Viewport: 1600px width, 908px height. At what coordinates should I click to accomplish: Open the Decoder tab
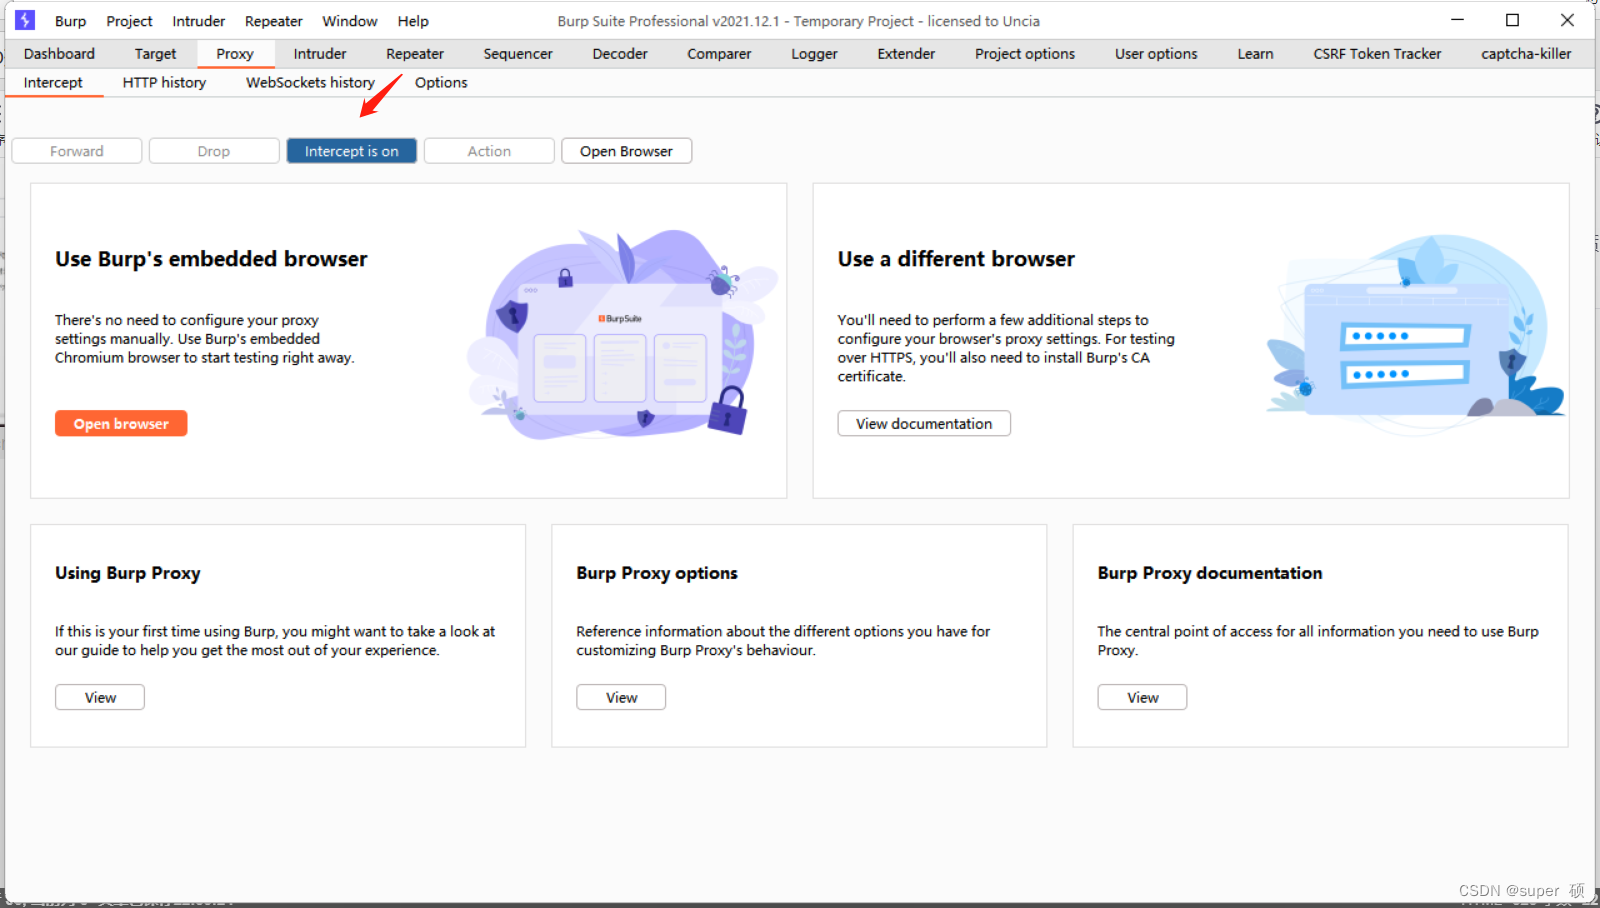click(620, 54)
